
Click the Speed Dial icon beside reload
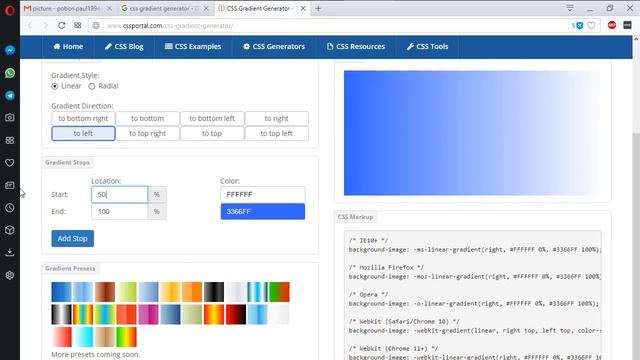(78, 25)
